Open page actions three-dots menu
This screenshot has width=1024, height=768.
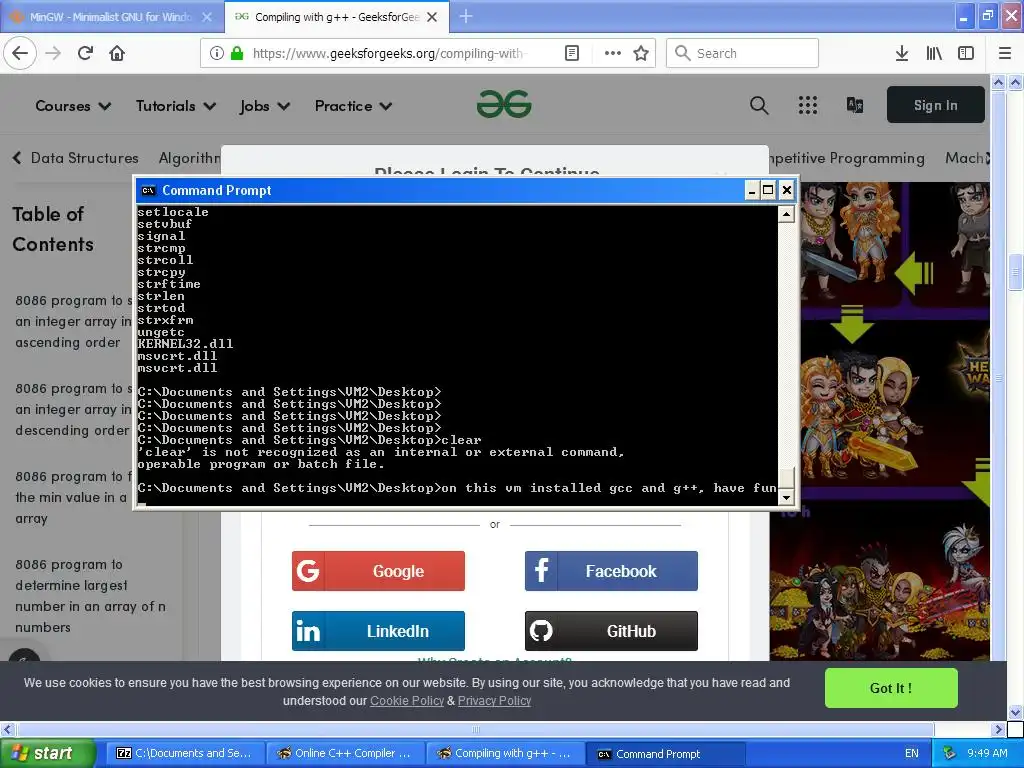pyautogui.click(x=613, y=53)
